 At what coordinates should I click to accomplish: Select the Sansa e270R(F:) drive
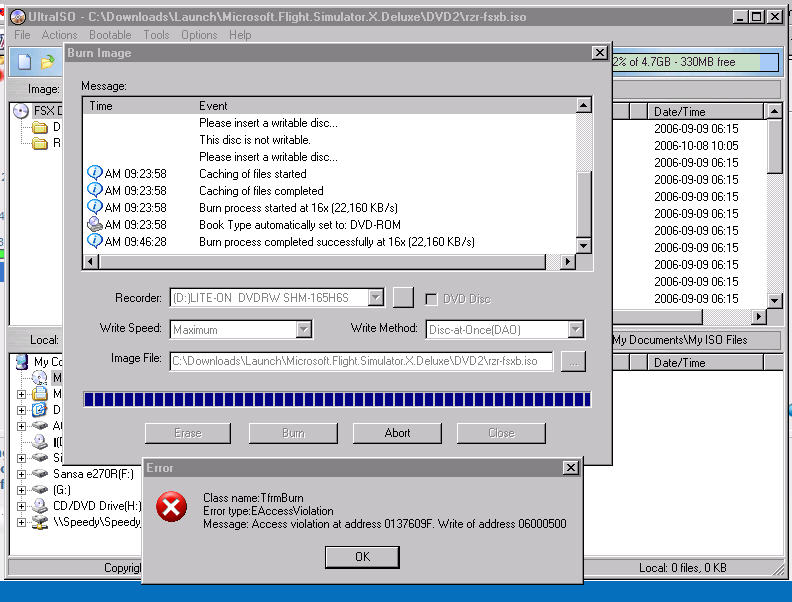(x=93, y=474)
